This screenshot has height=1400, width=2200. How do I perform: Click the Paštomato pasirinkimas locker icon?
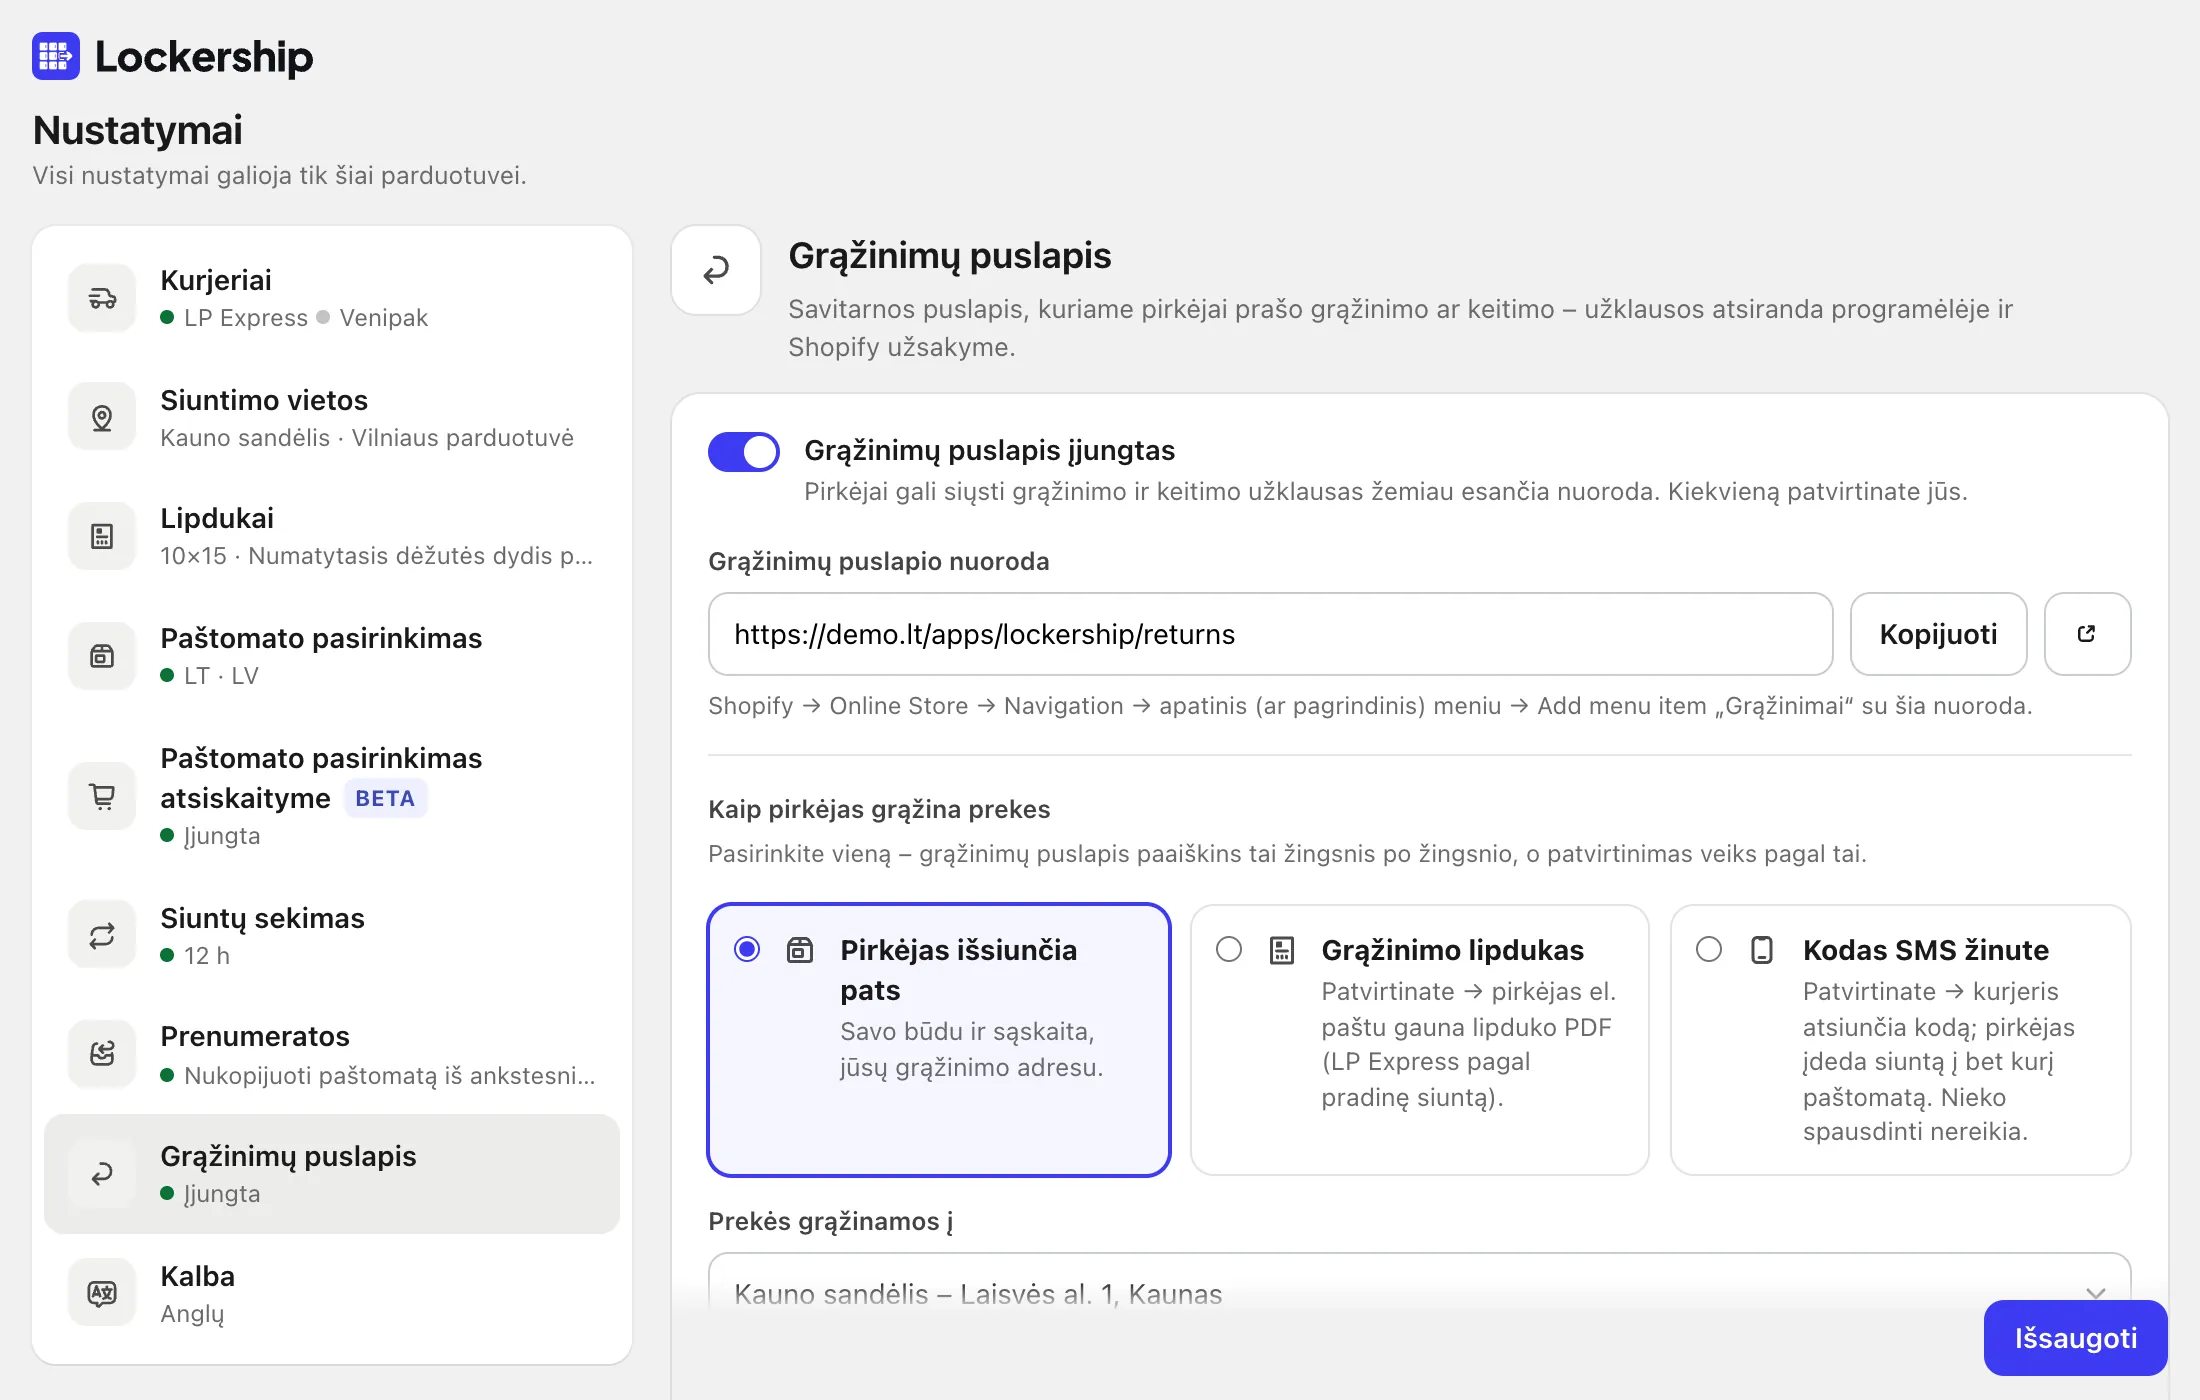(102, 656)
